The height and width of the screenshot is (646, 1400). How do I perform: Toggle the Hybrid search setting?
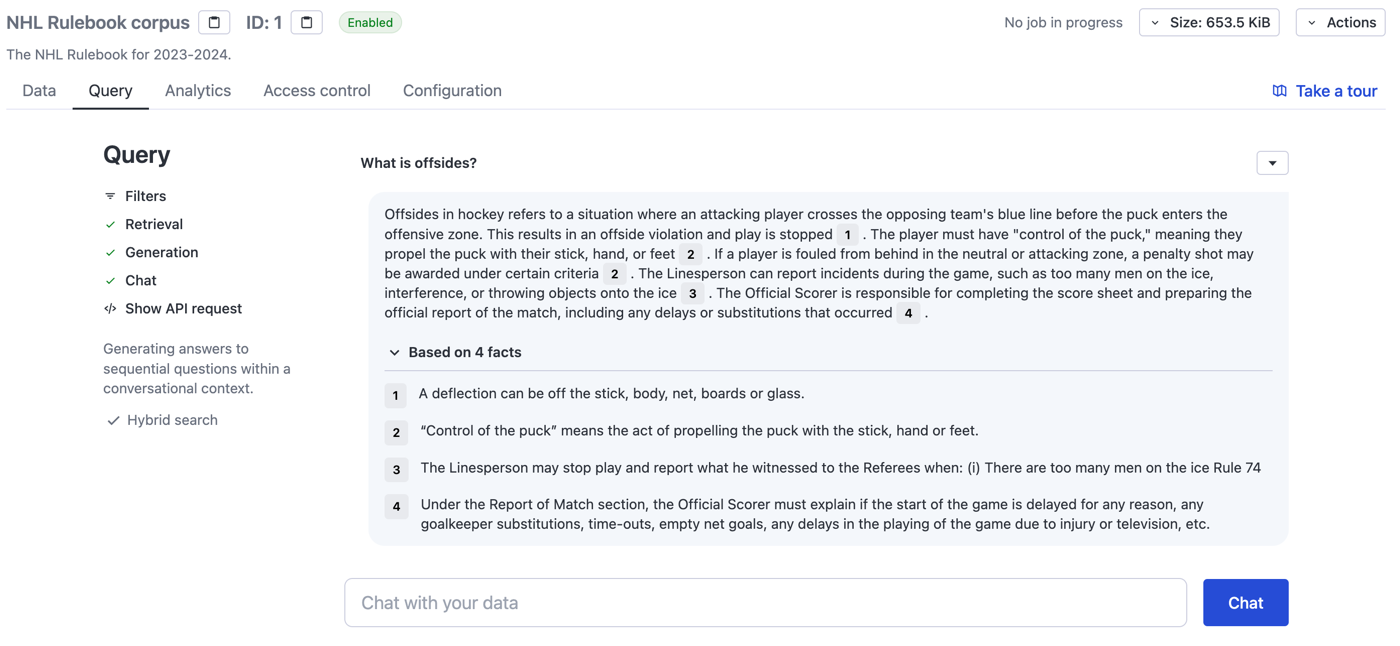(113, 420)
